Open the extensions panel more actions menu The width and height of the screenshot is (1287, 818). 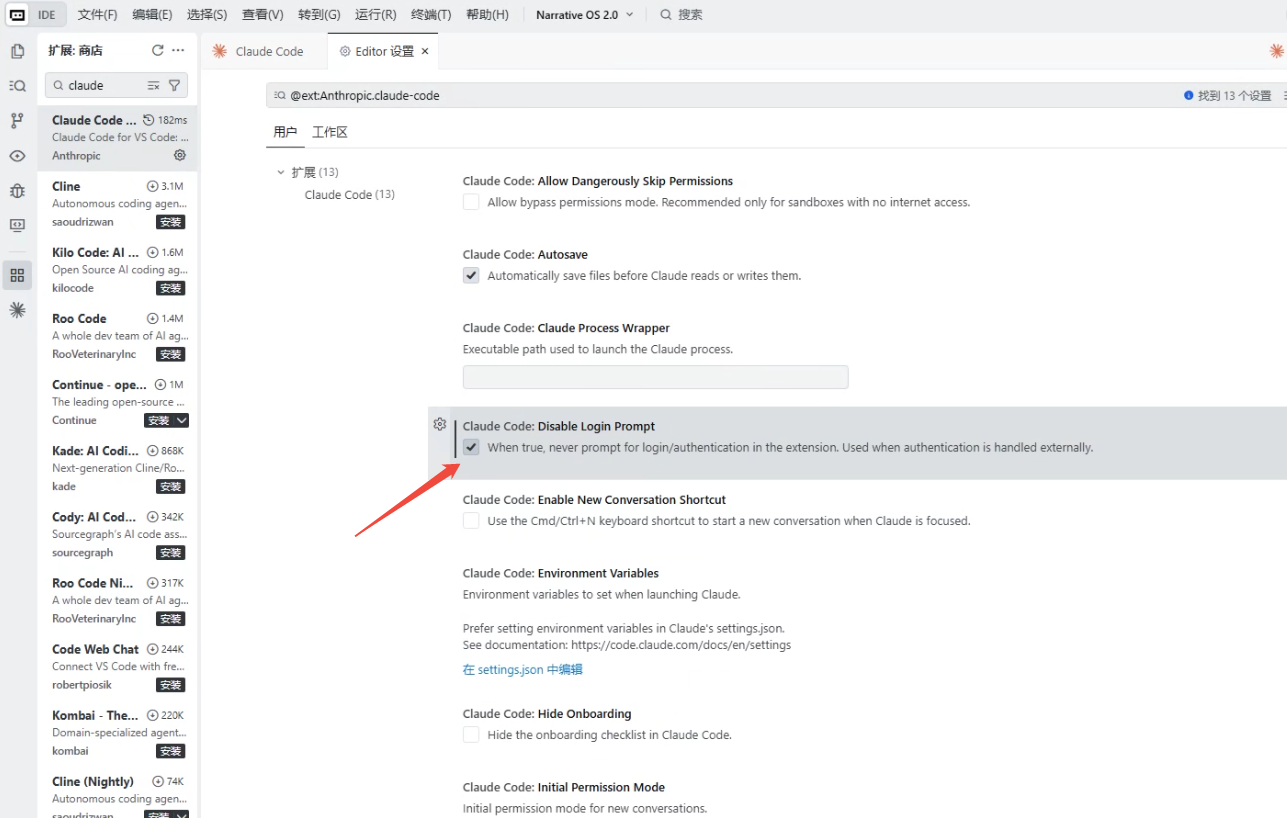pyautogui.click(x=178, y=50)
